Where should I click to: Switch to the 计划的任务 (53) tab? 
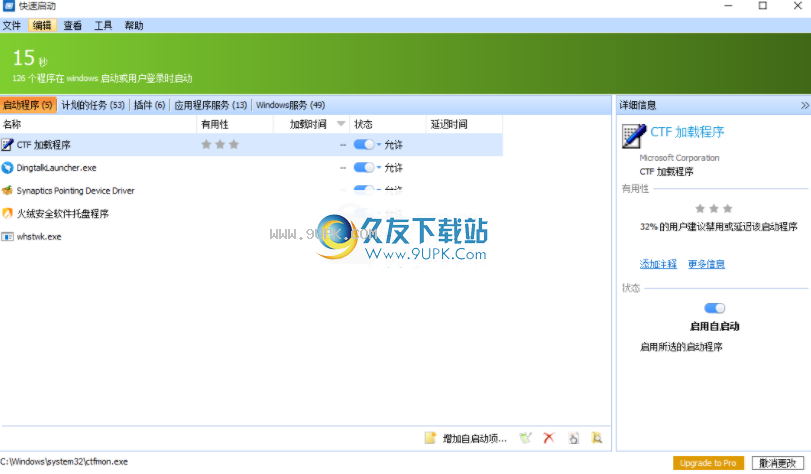[x=93, y=105]
